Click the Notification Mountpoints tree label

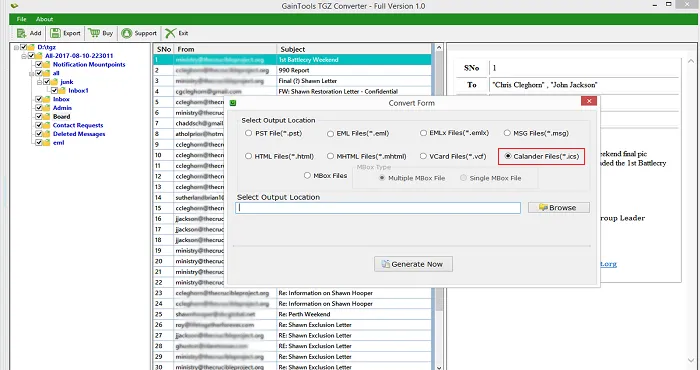coord(89,64)
